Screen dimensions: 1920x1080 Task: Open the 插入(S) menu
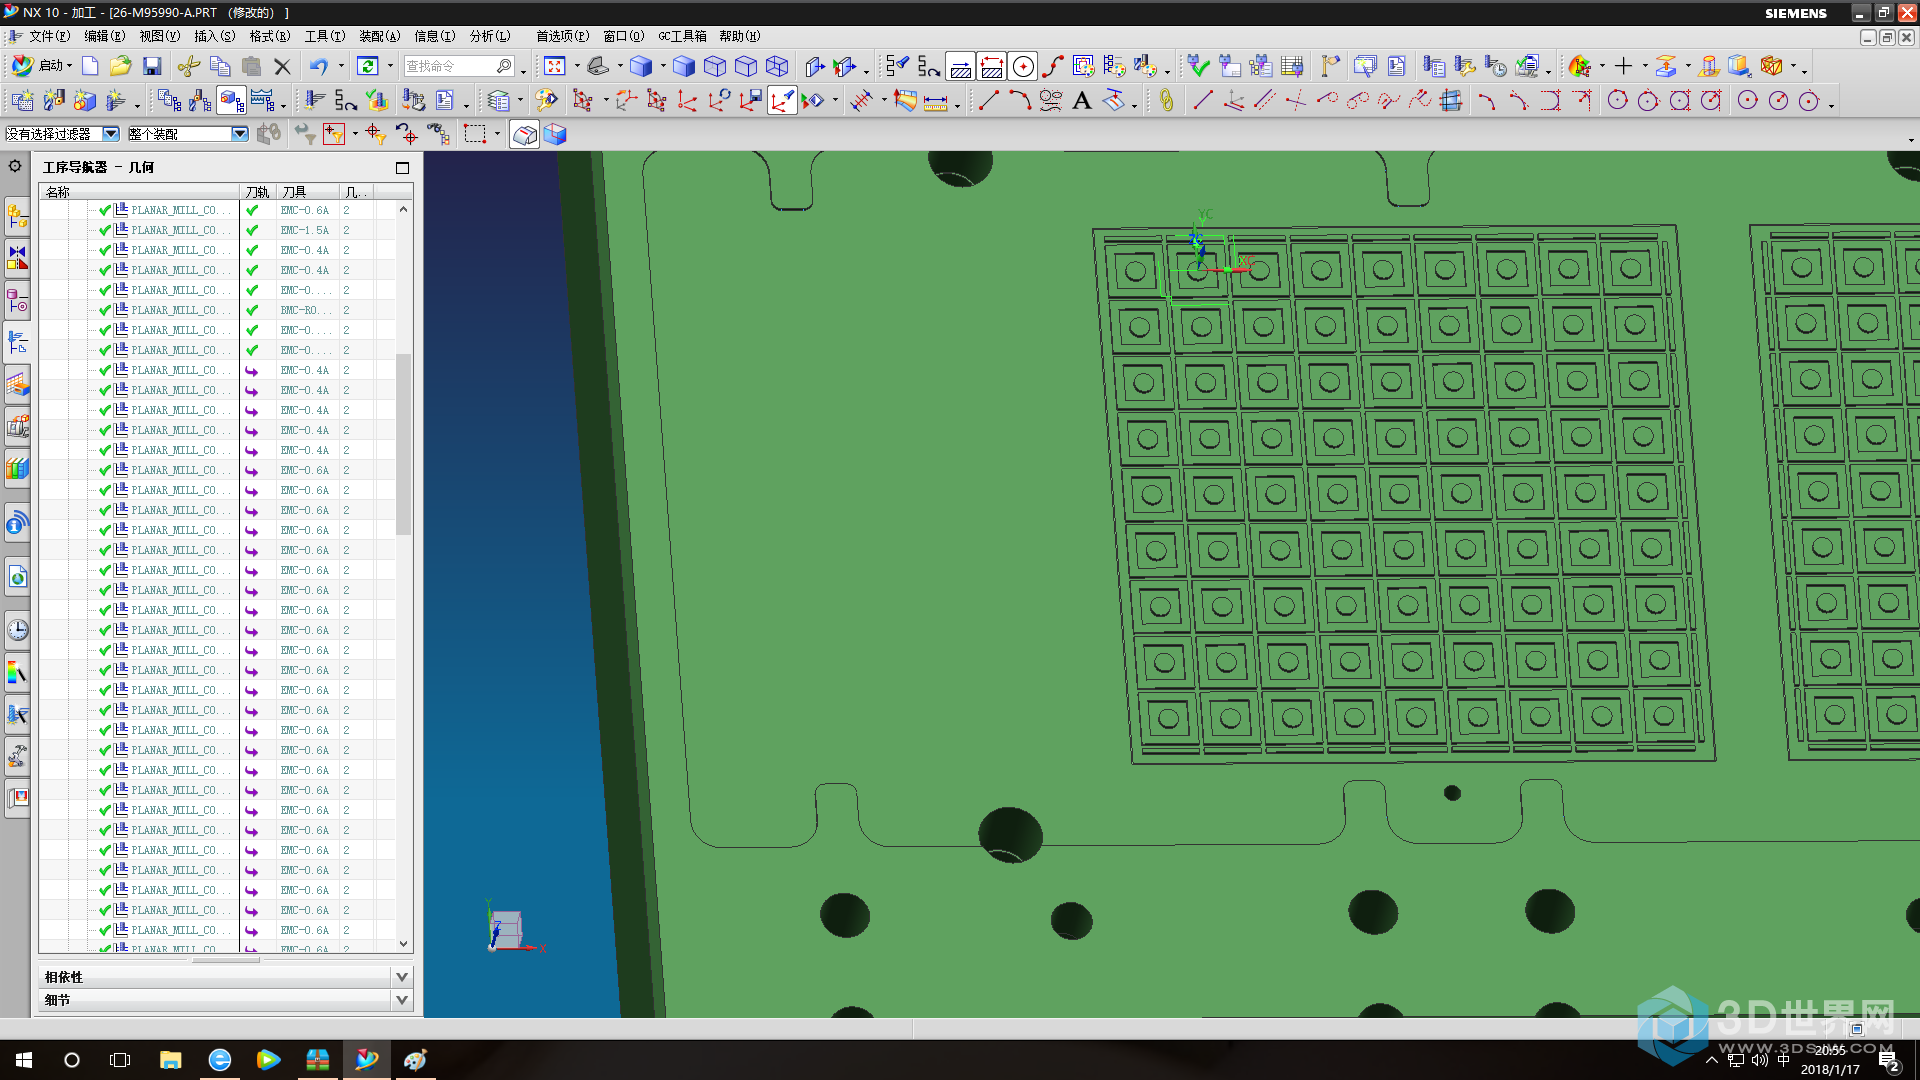tap(215, 36)
